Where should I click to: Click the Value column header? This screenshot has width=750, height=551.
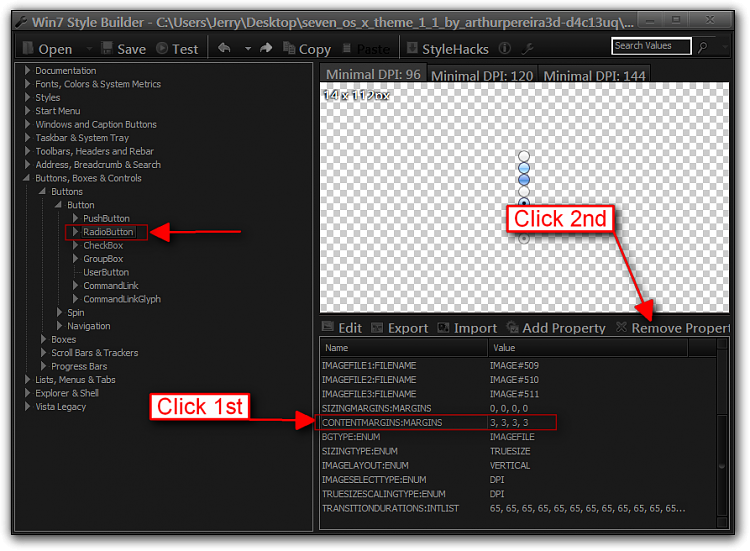(x=588, y=348)
